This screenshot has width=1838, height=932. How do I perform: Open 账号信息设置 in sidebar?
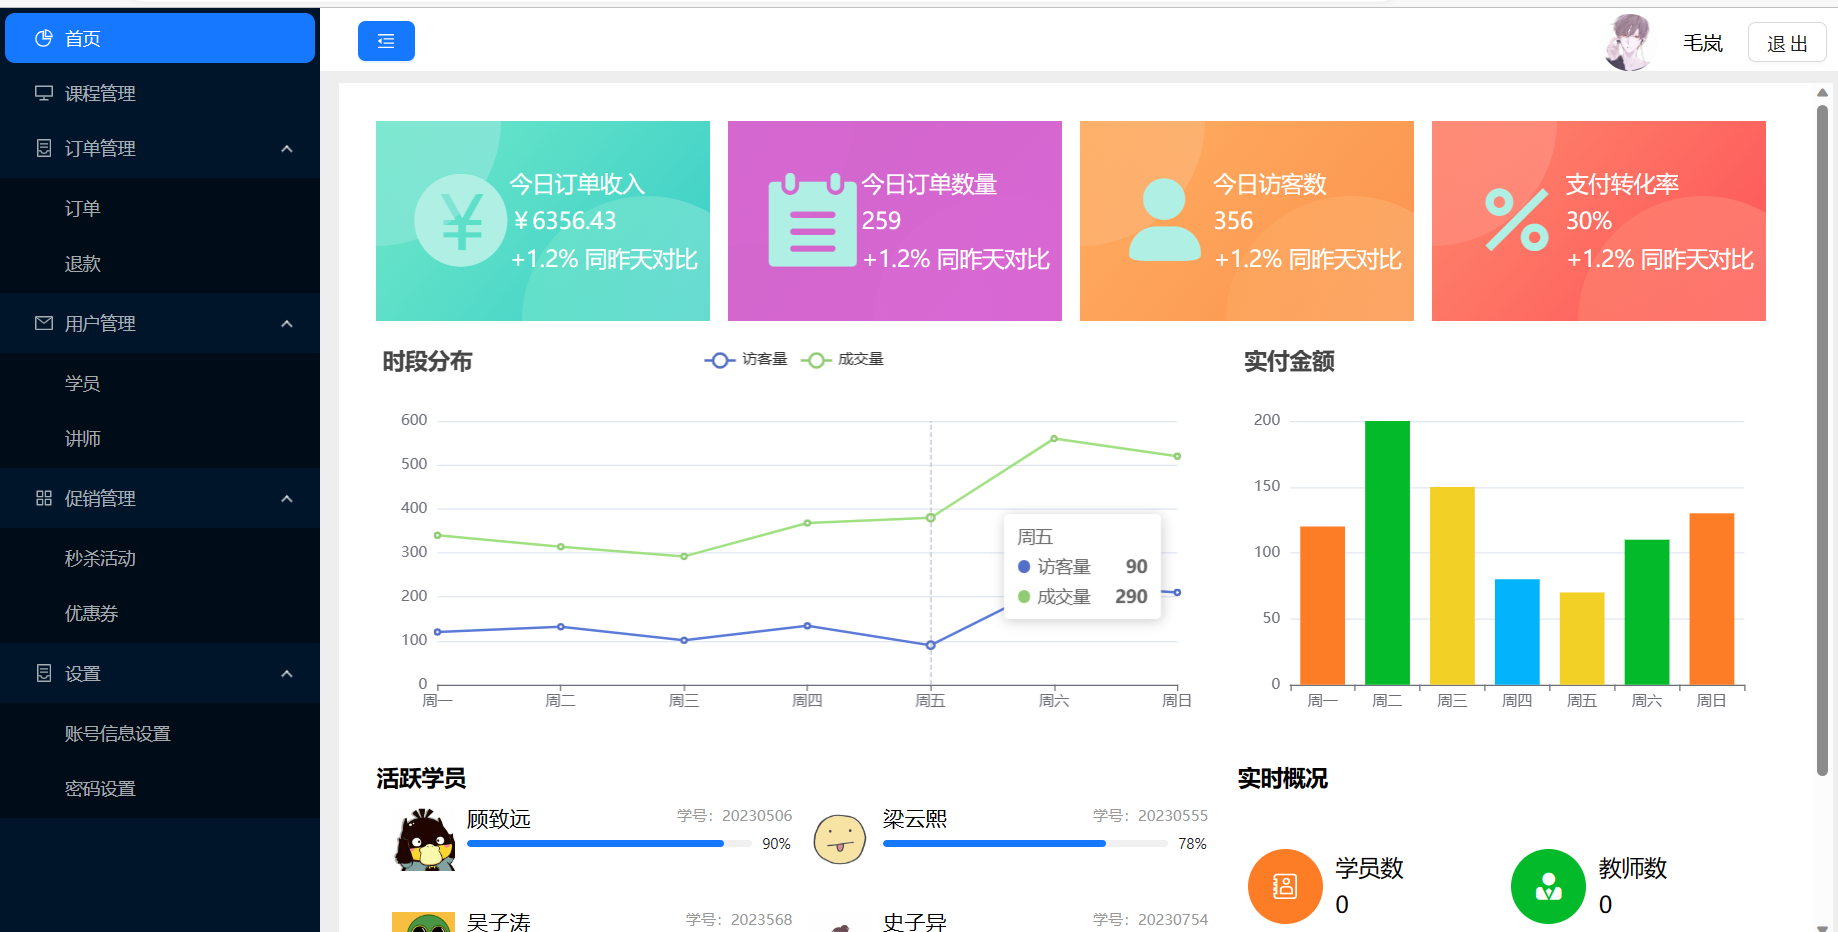[160, 733]
